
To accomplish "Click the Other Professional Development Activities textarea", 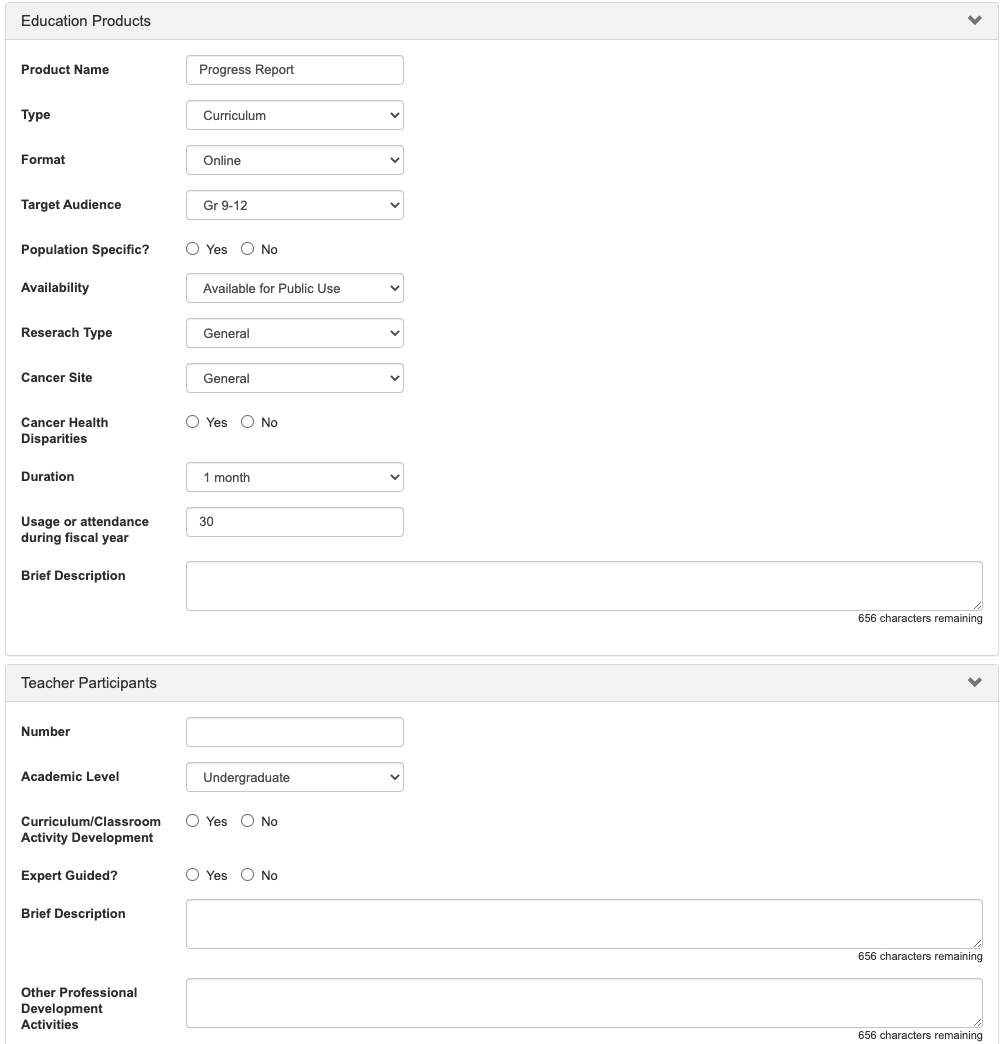I will point(584,1002).
